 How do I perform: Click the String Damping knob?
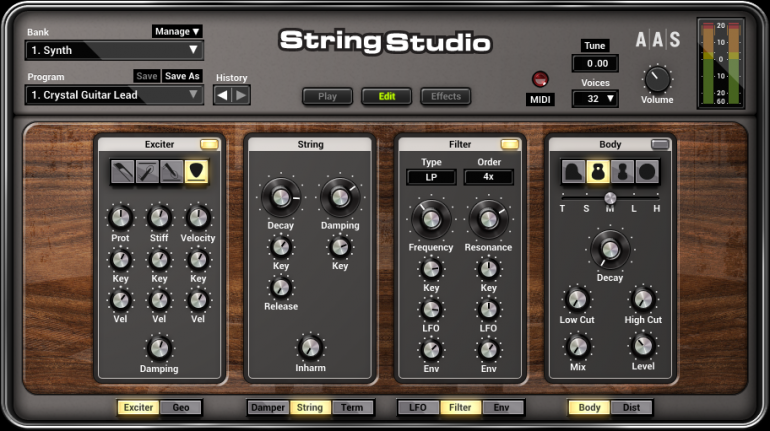pos(340,197)
